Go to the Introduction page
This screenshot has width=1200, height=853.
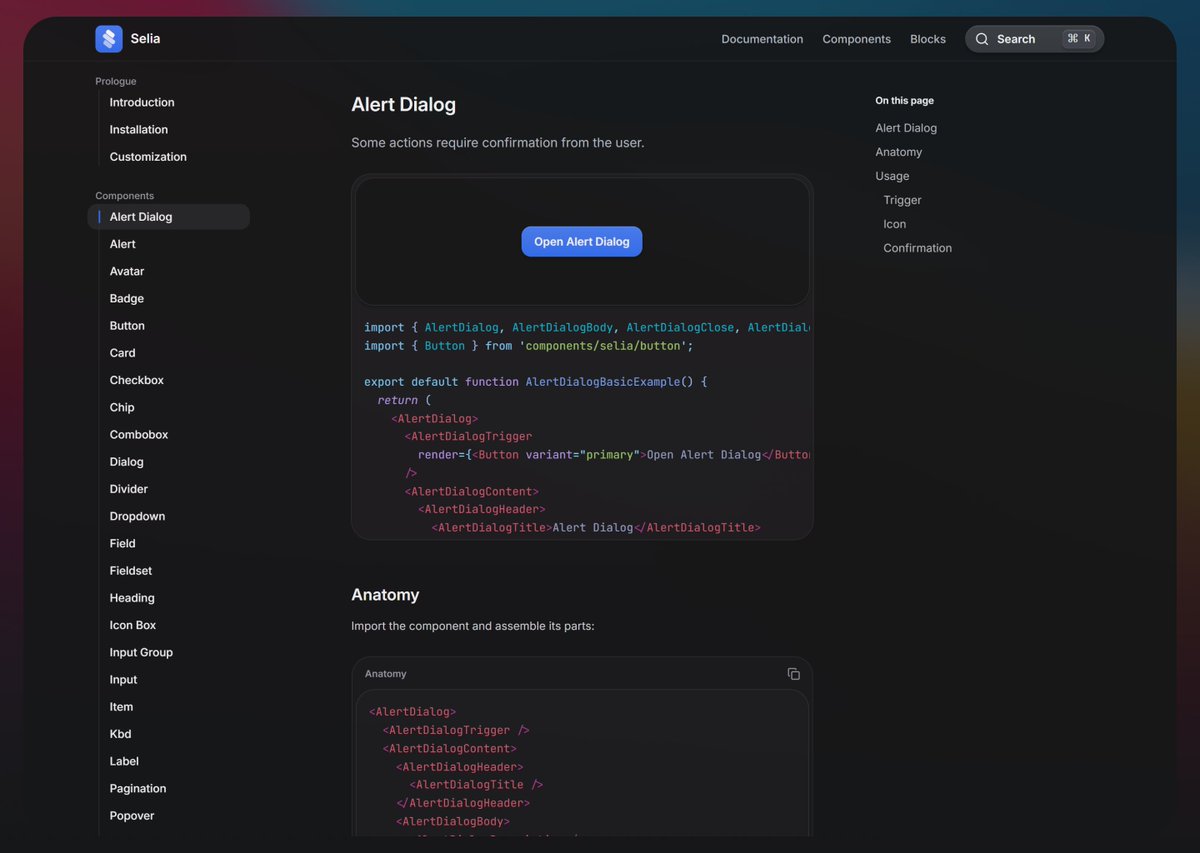point(142,102)
